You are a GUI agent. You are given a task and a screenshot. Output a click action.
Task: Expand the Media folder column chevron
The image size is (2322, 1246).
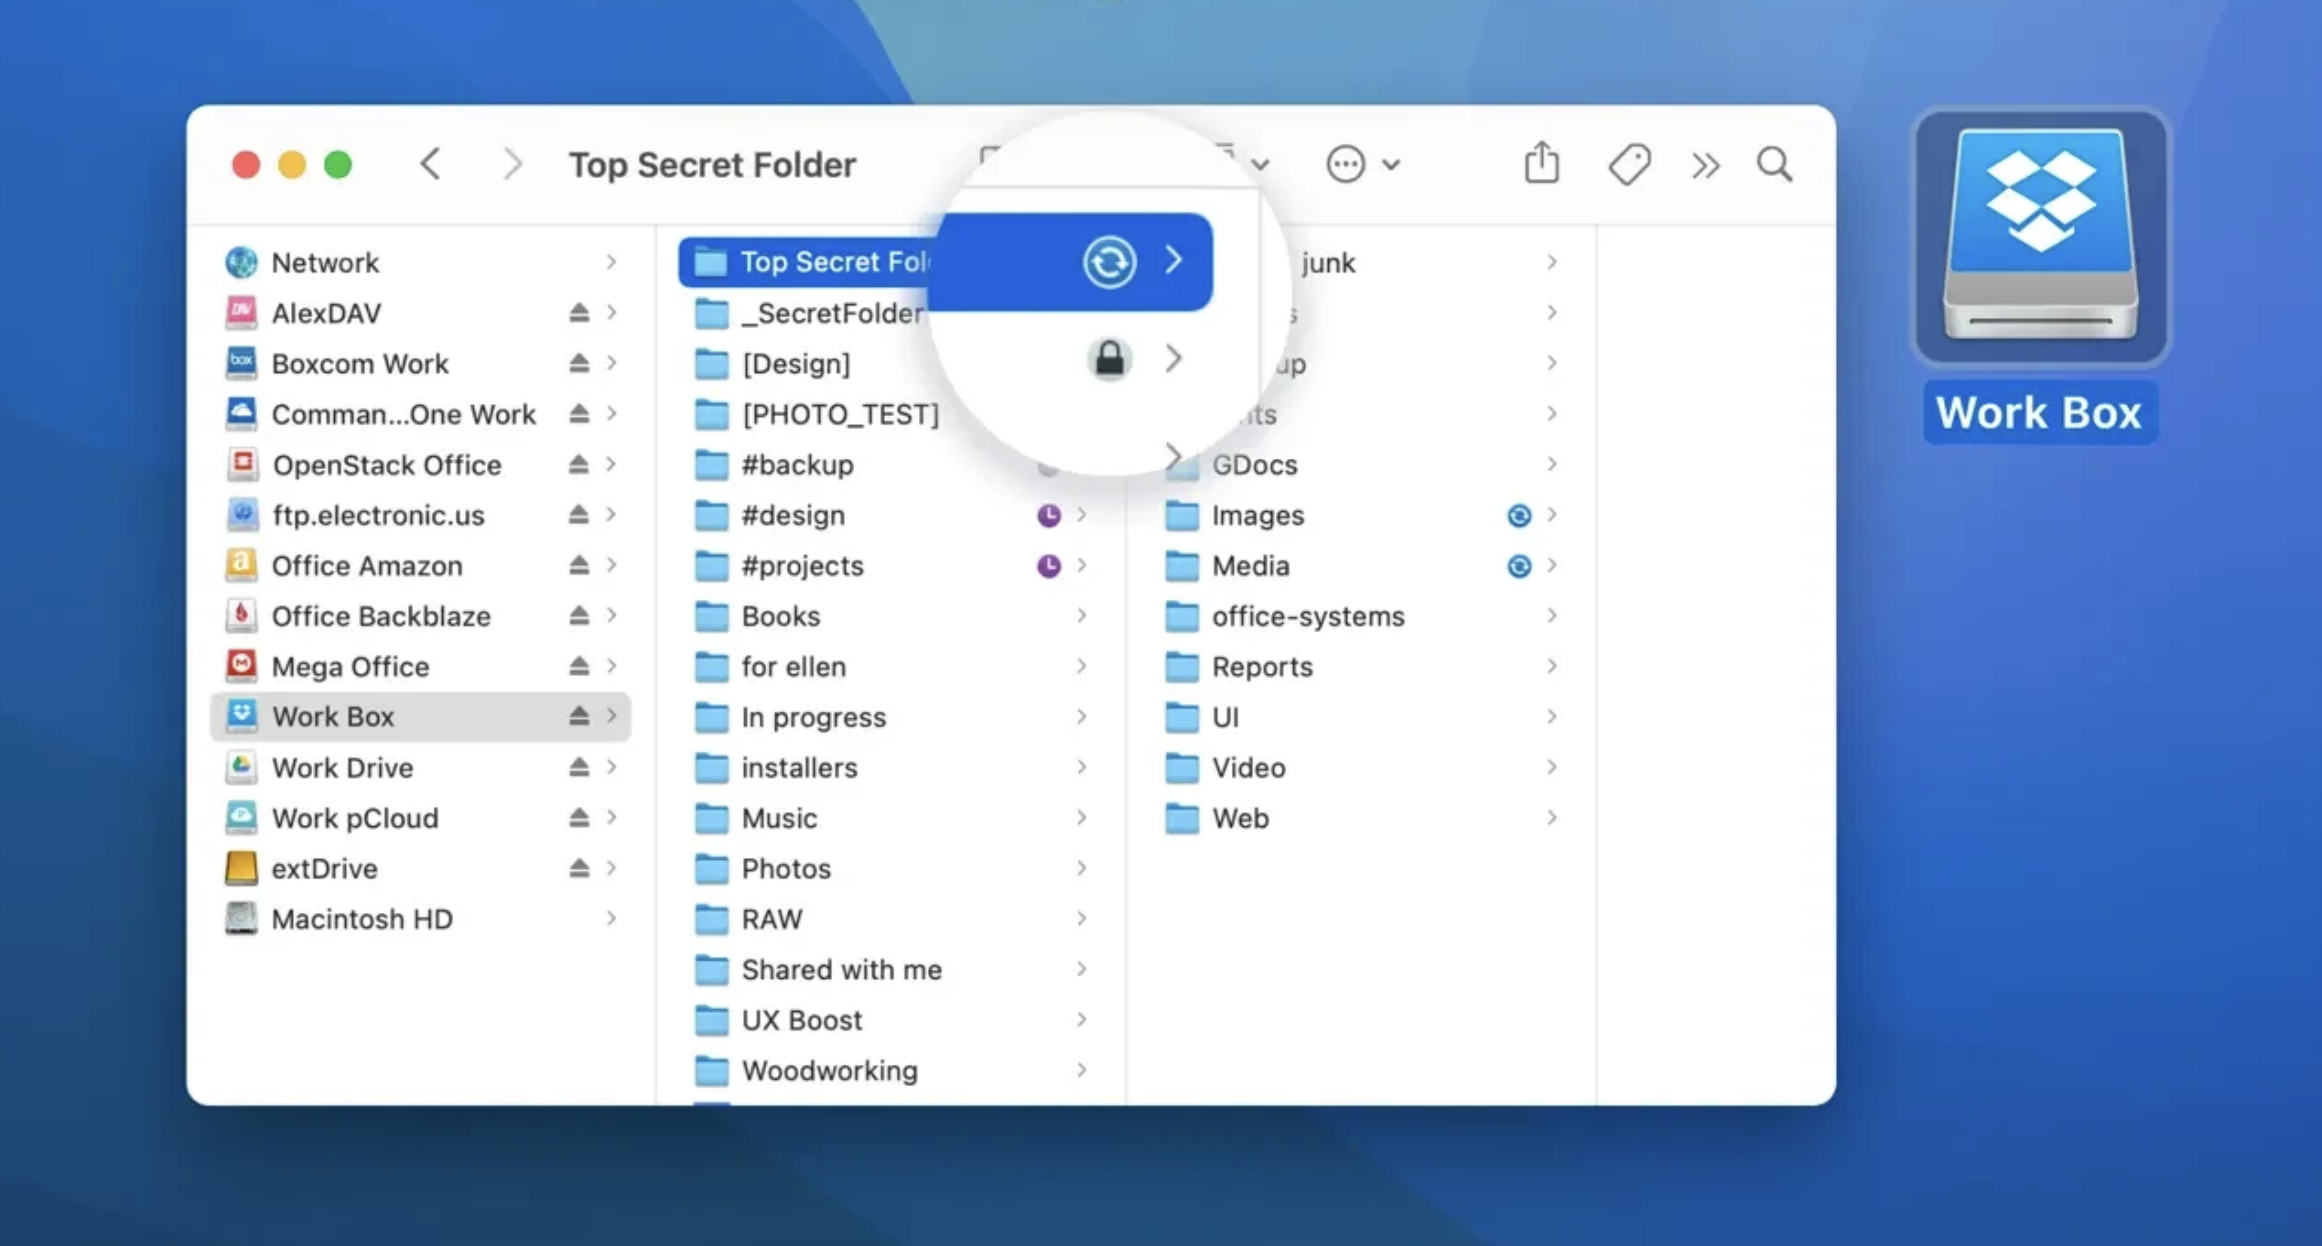point(1551,565)
